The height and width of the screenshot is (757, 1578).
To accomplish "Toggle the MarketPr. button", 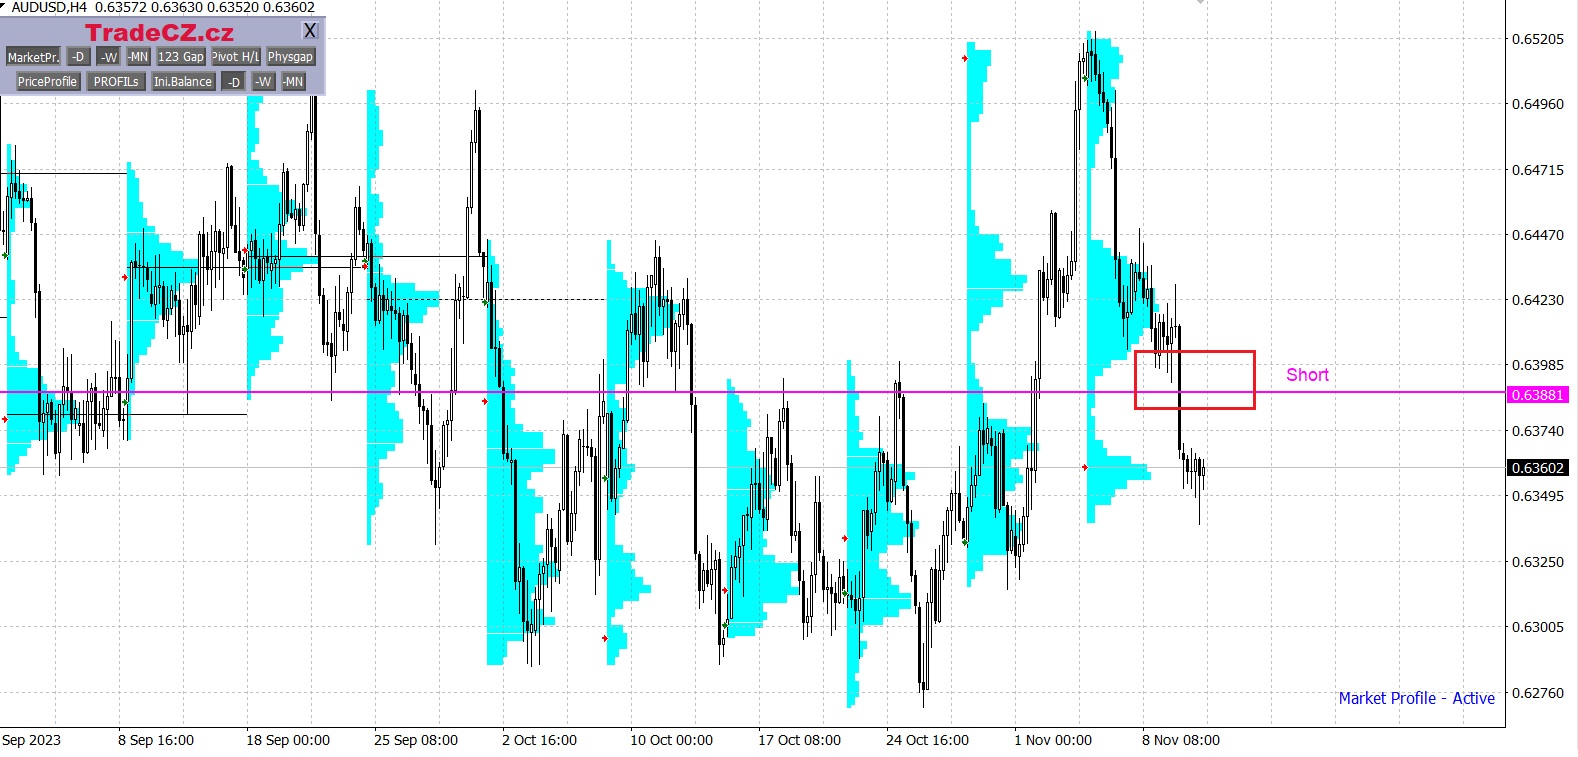I will tap(33, 57).
